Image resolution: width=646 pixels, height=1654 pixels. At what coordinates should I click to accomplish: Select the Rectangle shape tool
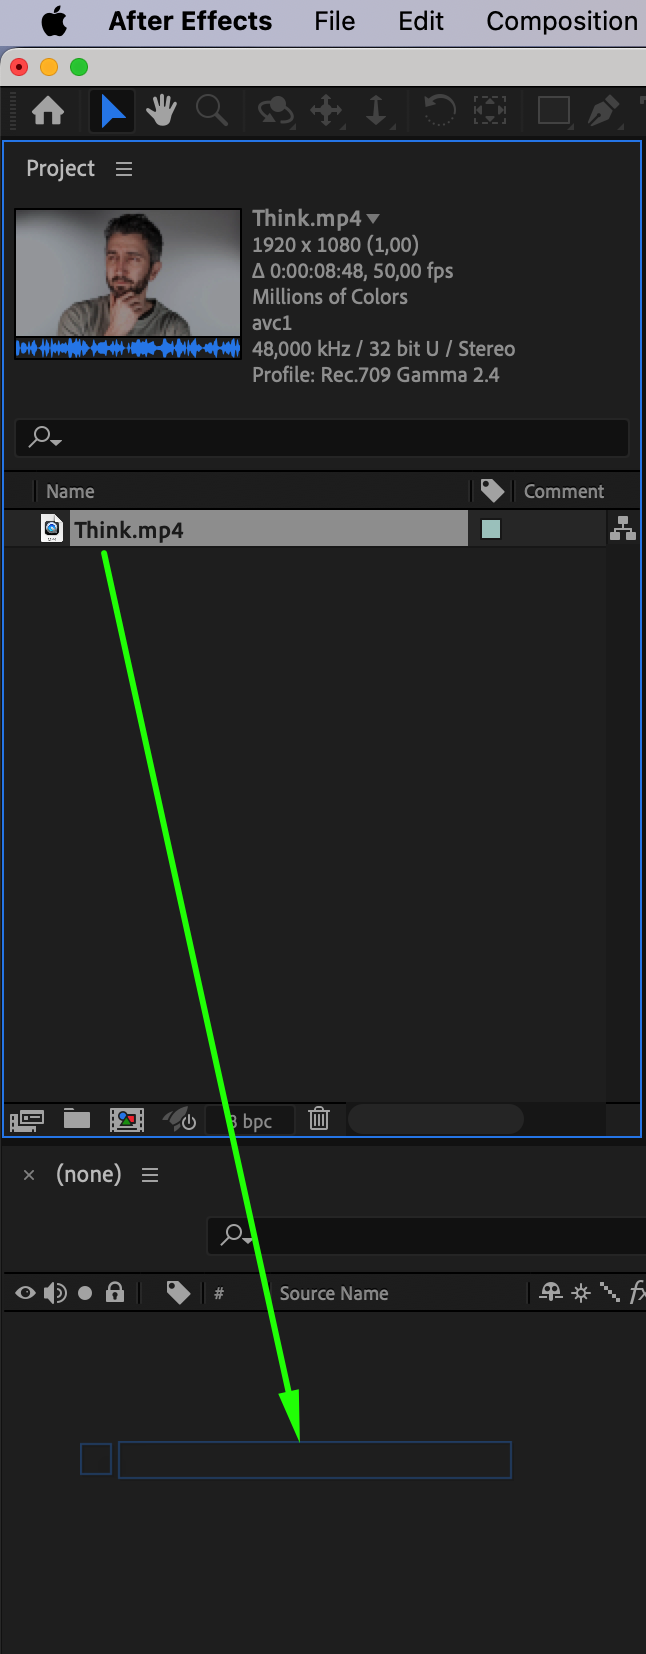click(x=553, y=110)
